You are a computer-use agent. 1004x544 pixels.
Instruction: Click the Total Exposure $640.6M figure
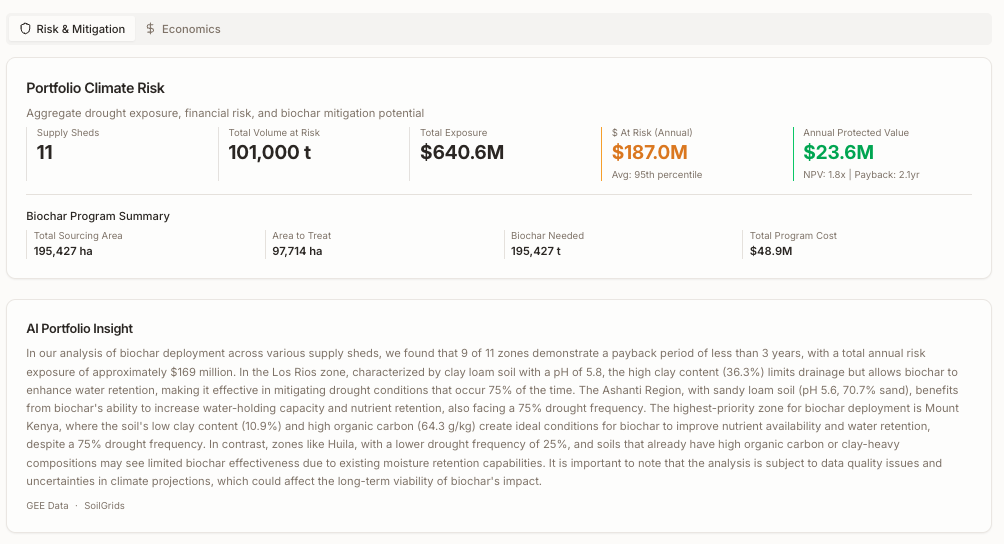coord(462,152)
